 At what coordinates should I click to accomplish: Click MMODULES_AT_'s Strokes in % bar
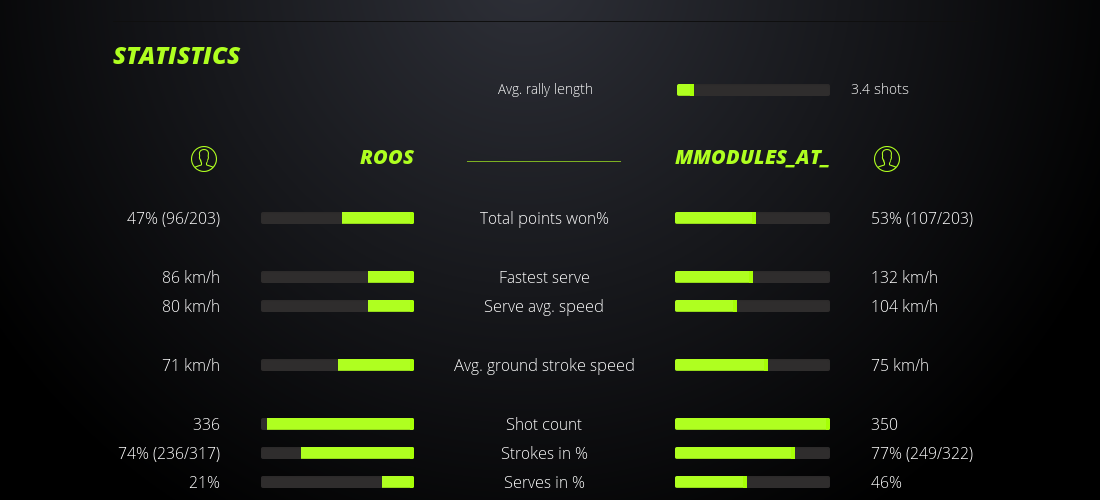pyautogui.click(x=752, y=453)
